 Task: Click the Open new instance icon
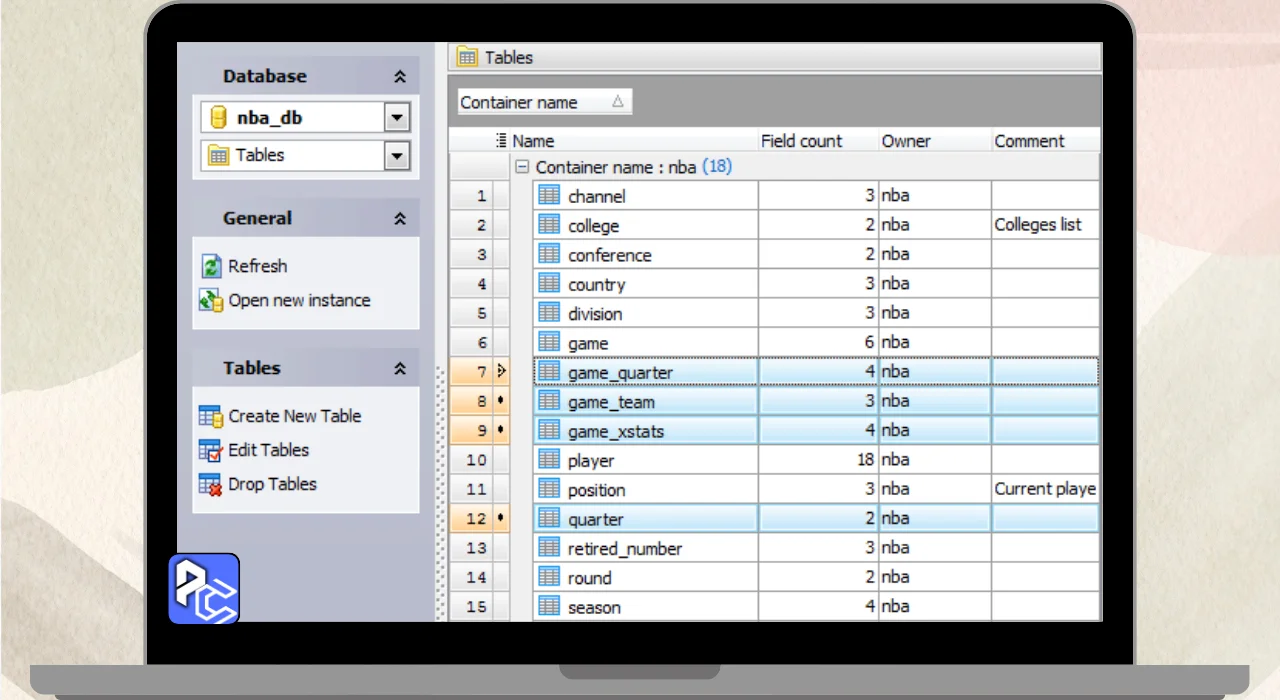(x=211, y=300)
